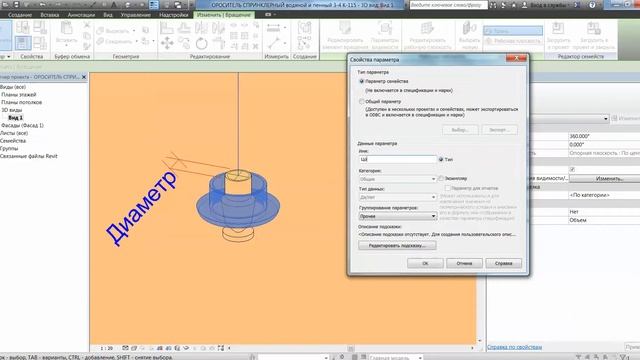
Task: Select the Offset tool in the ribbon
Action: tap(184, 28)
